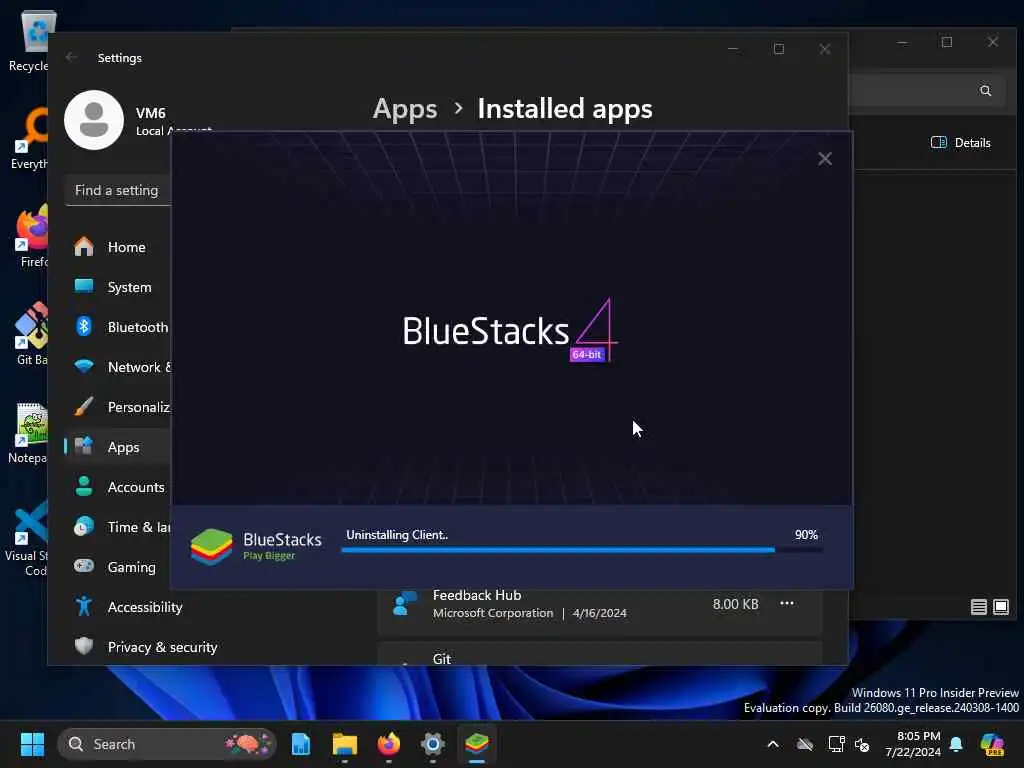This screenshot has width=1024, height=768.
Task: Open File Explorer from the taskbar
Action: coord(345,744)
